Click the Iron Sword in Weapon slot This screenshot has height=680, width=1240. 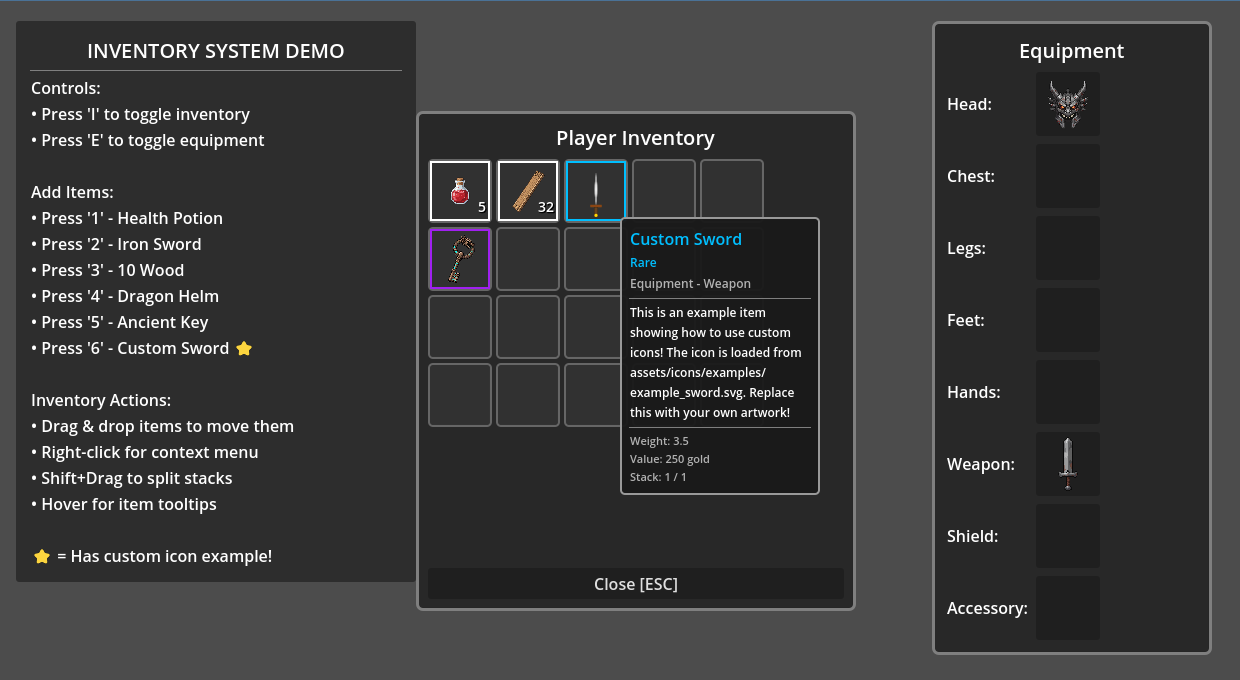tap(1067, 464)
